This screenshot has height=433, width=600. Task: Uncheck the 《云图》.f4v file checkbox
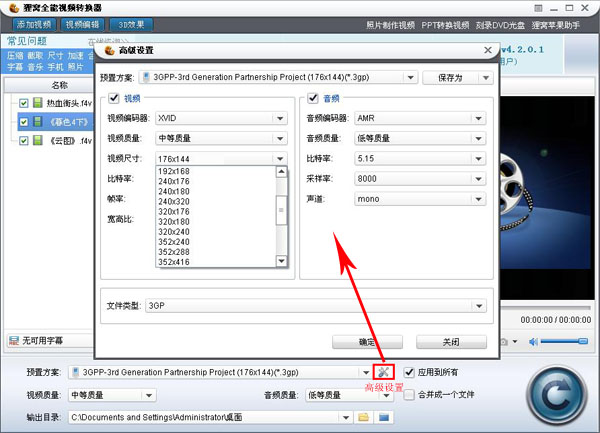pos(24,141)
